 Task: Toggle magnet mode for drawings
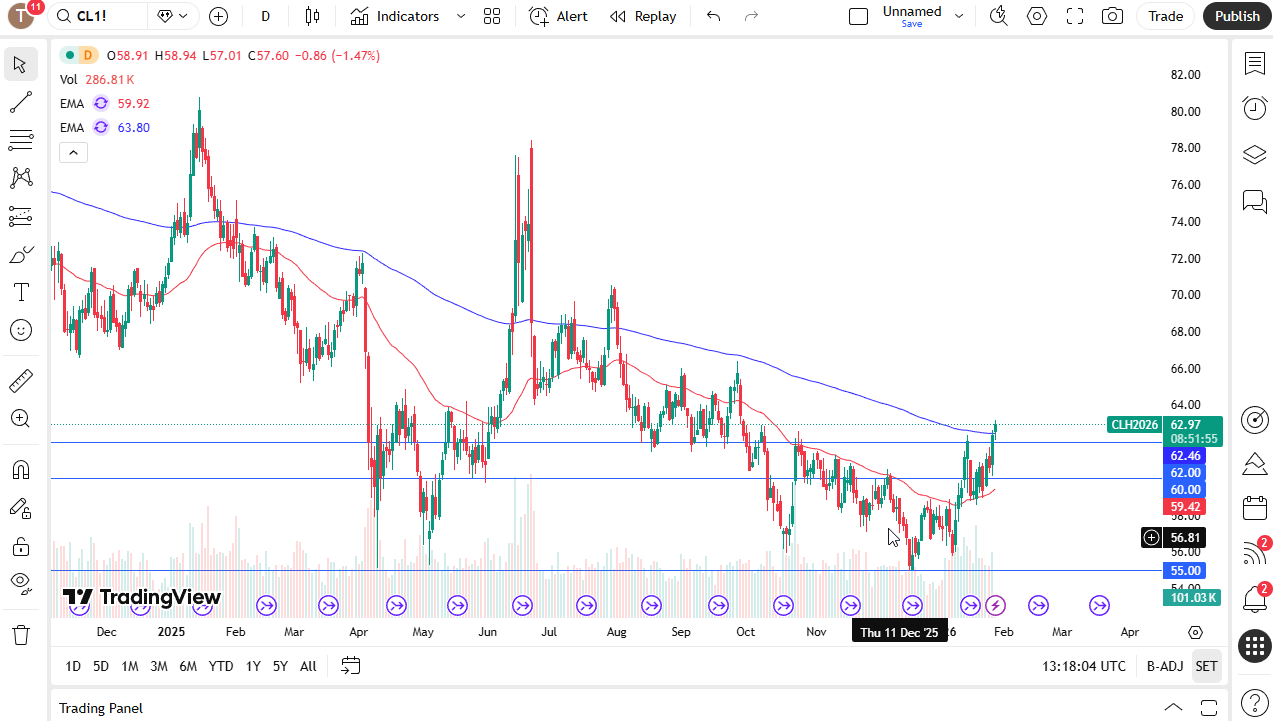[20, 470]
